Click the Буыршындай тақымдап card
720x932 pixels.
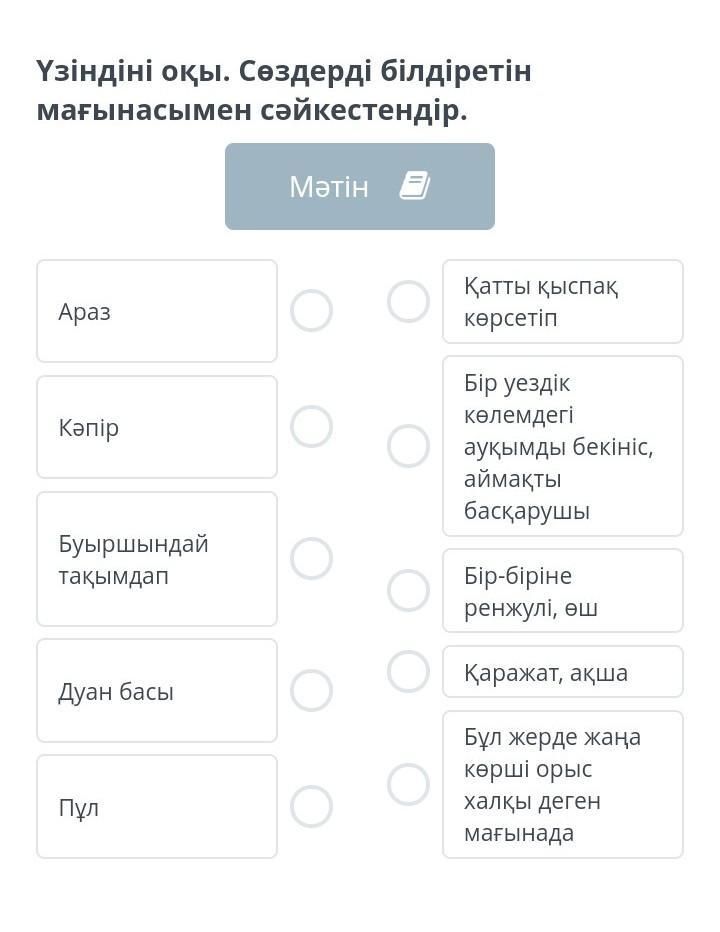coord(157,559)
